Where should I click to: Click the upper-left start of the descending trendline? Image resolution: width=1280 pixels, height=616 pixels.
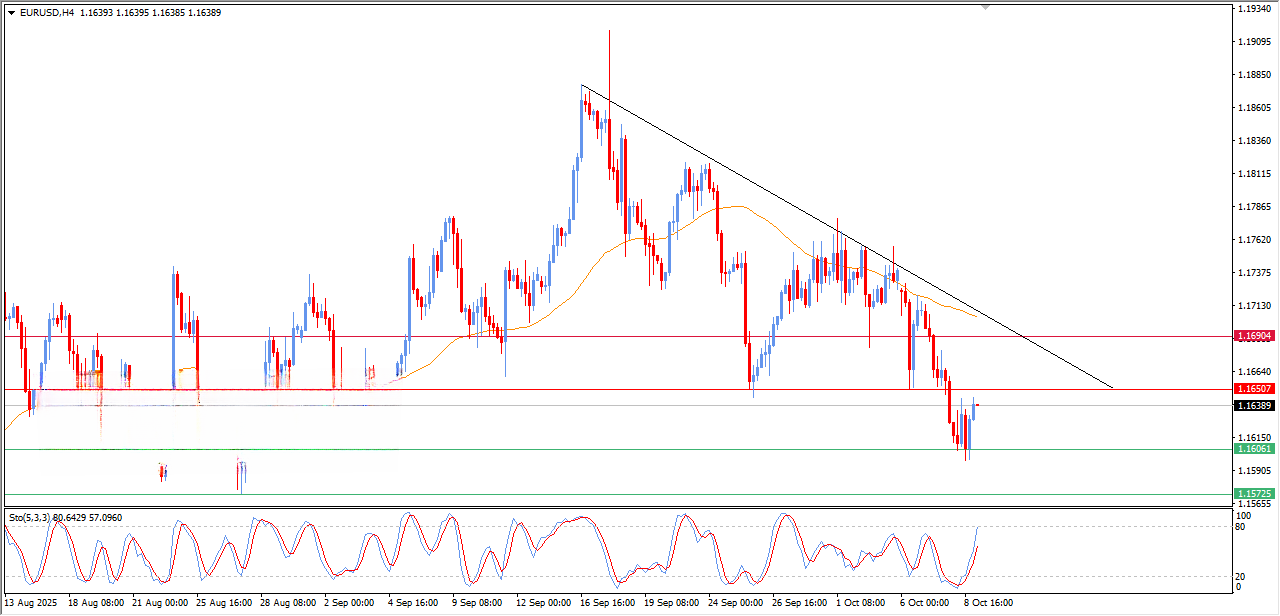[x=582, y=86]
